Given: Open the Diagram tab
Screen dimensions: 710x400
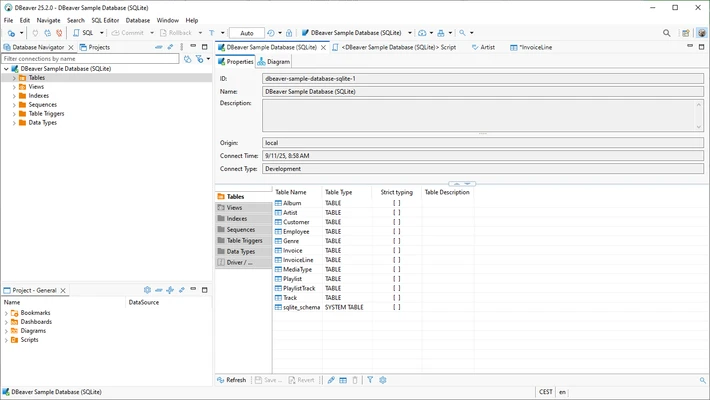Looking at the screenshot, I should pyautogui.click(x=274, y=62).
